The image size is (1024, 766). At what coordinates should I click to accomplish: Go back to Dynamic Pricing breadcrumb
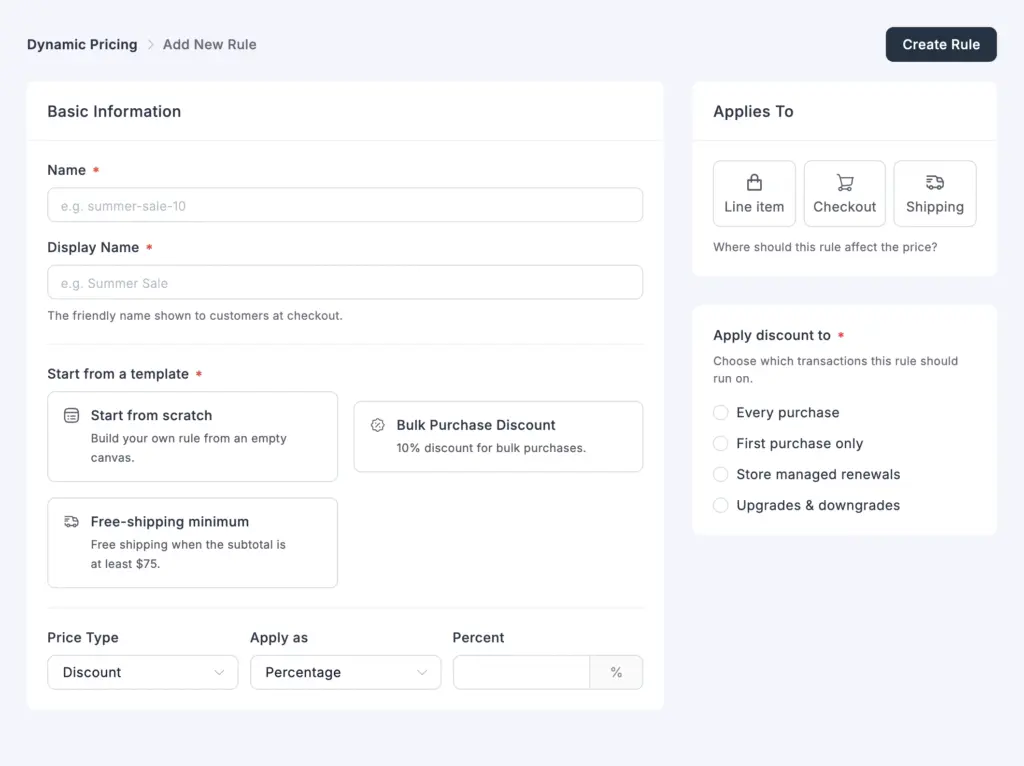click(82, 44)
